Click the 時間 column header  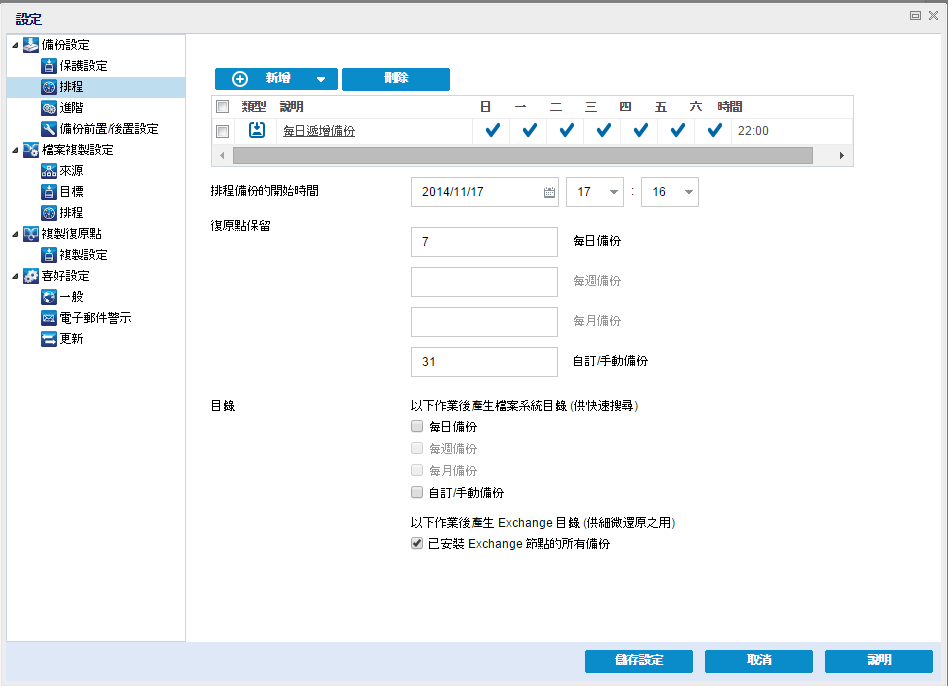tap(730, 107)
